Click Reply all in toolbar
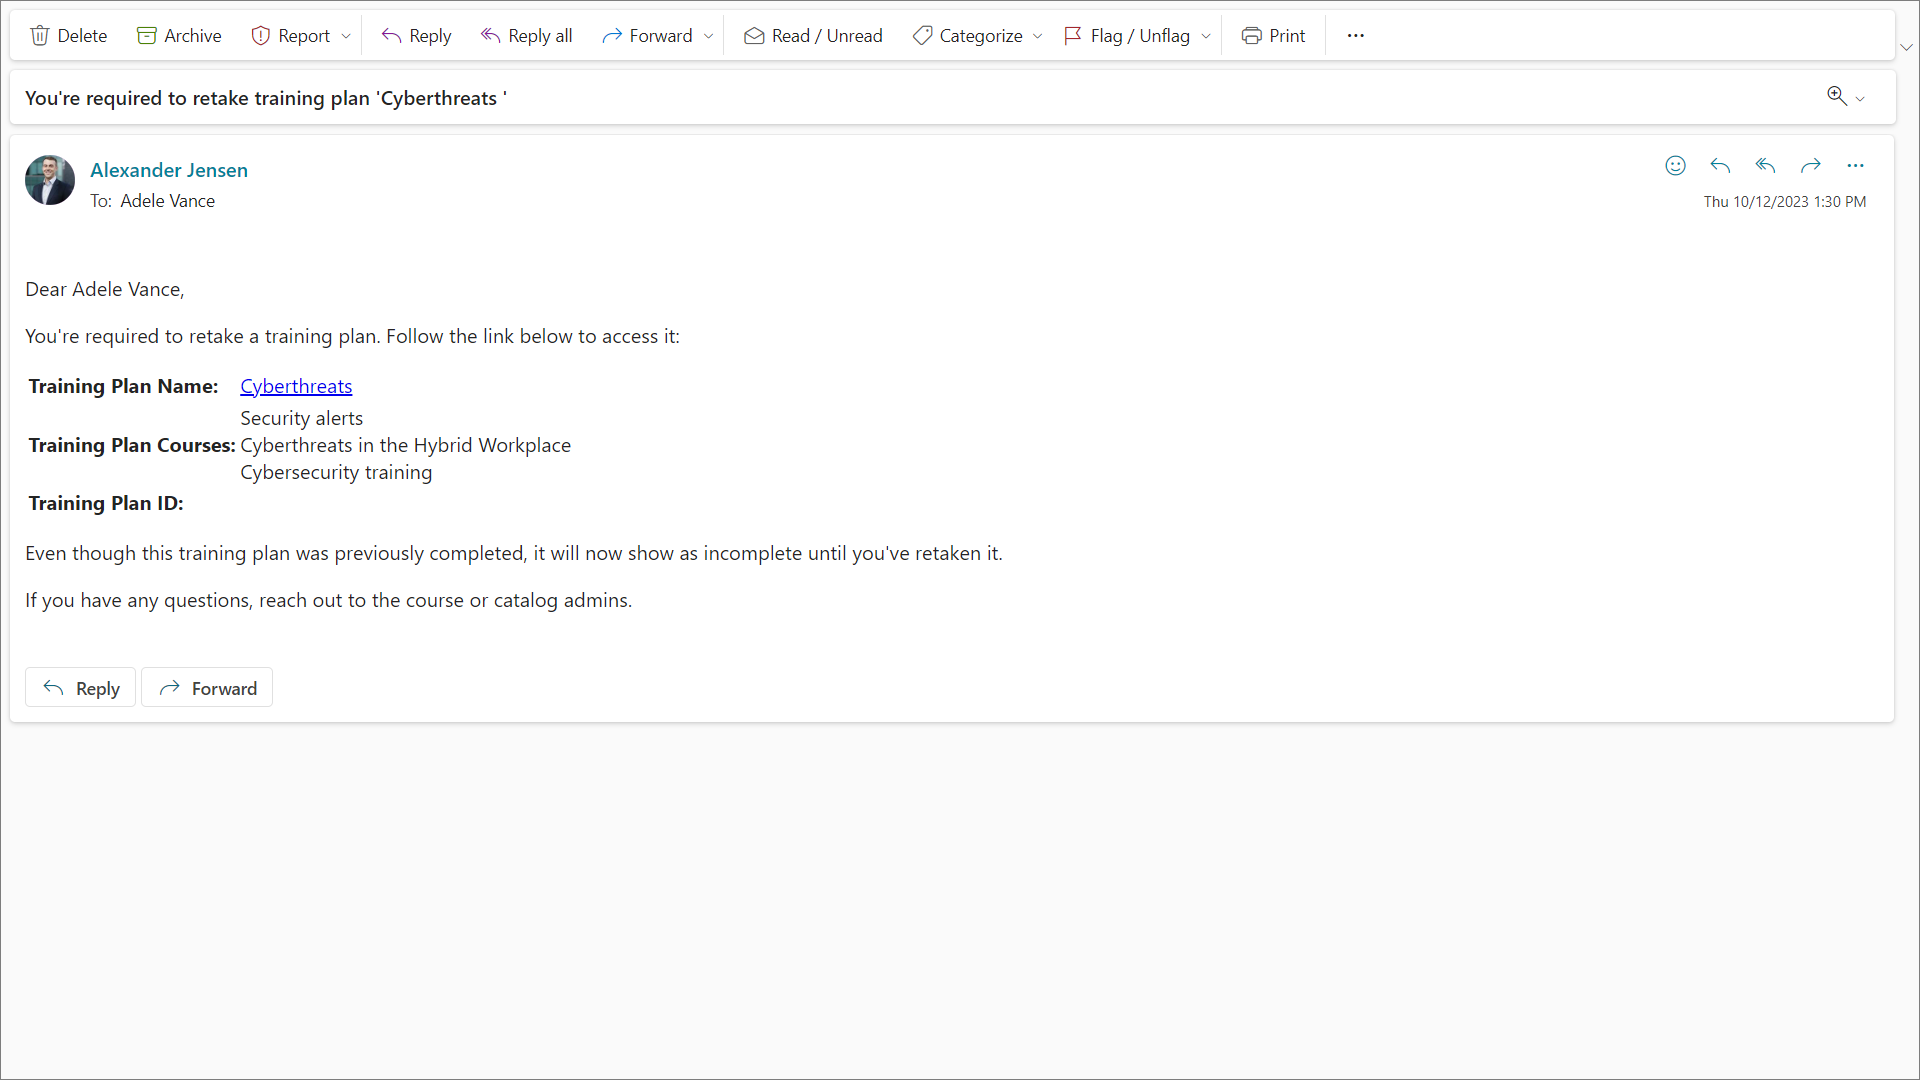 coord(526,36)
